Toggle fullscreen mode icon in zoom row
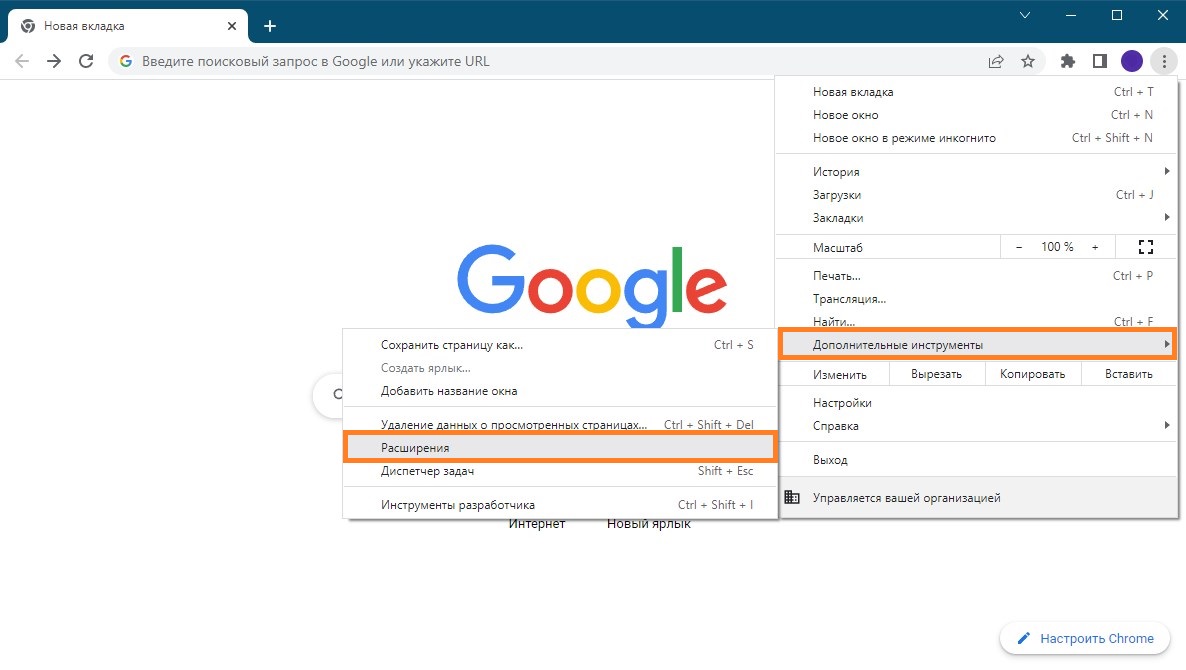This screenshot has height=670, width=1186. click(x=1146, y=247)
